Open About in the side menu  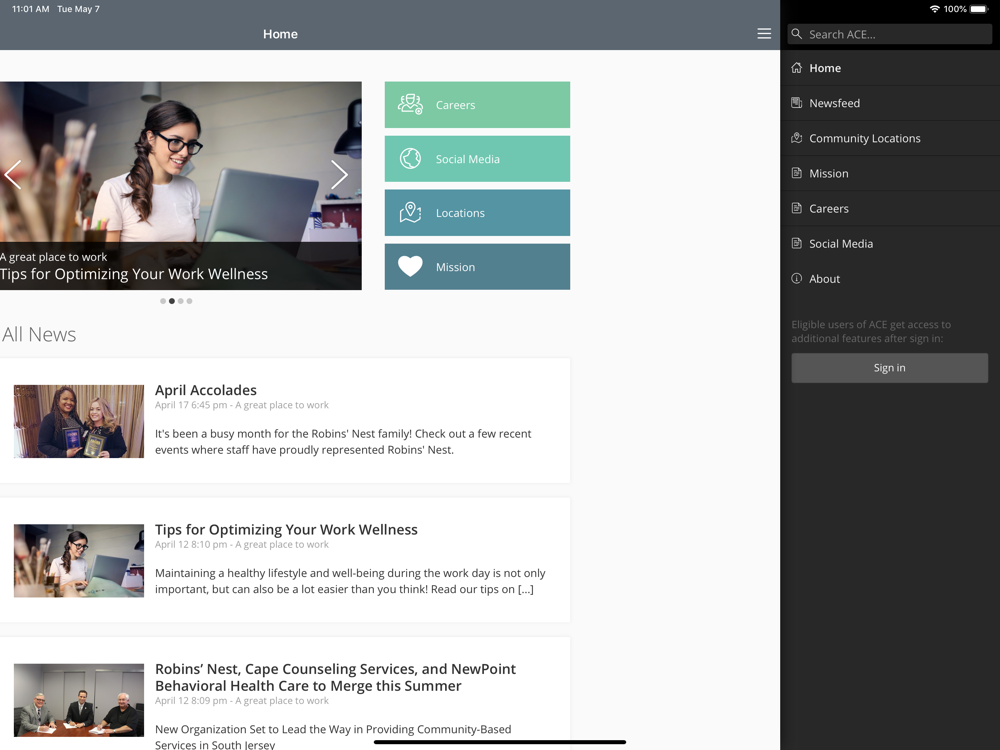(x=890, y=278)
